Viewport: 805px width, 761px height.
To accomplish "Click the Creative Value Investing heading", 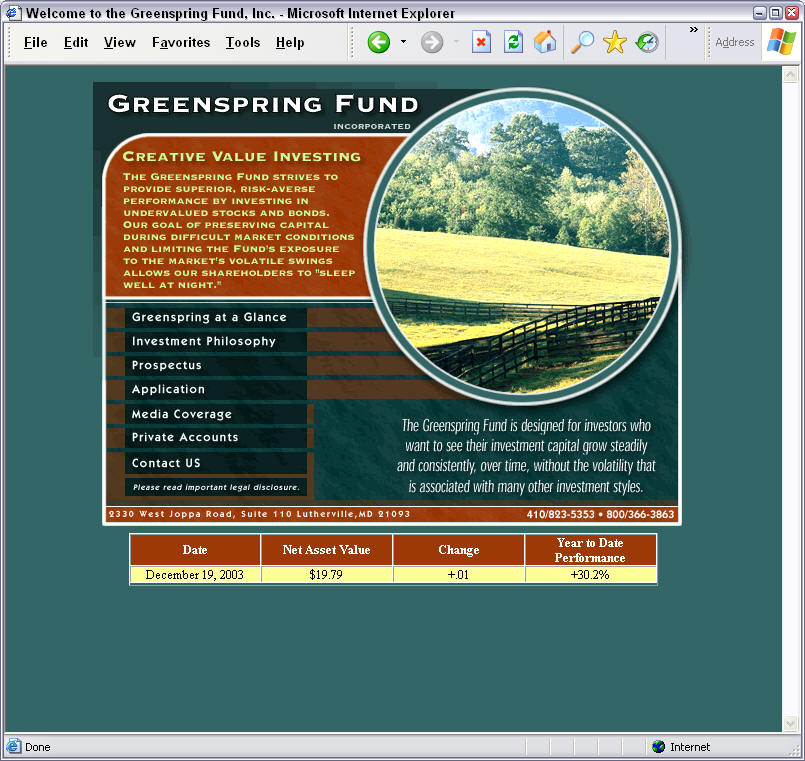I will [242, 157].
